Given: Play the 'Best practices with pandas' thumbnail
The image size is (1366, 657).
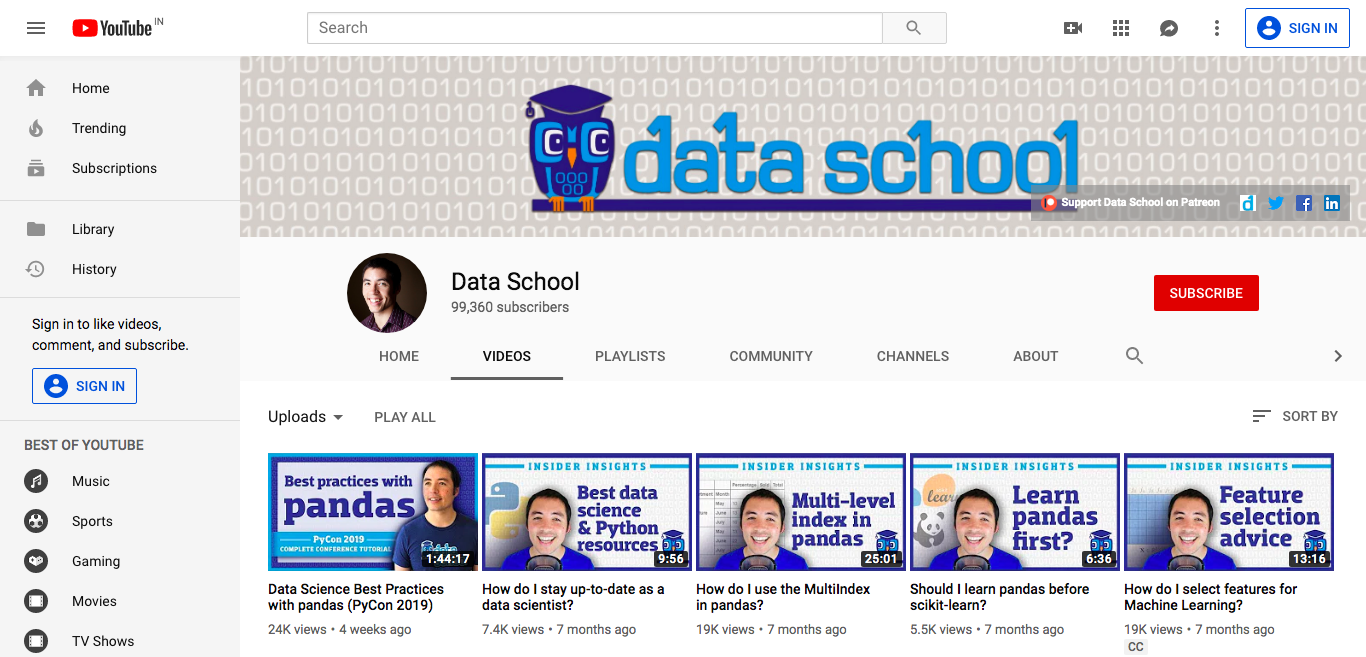Looking at the screenshot, I should 373,512.
